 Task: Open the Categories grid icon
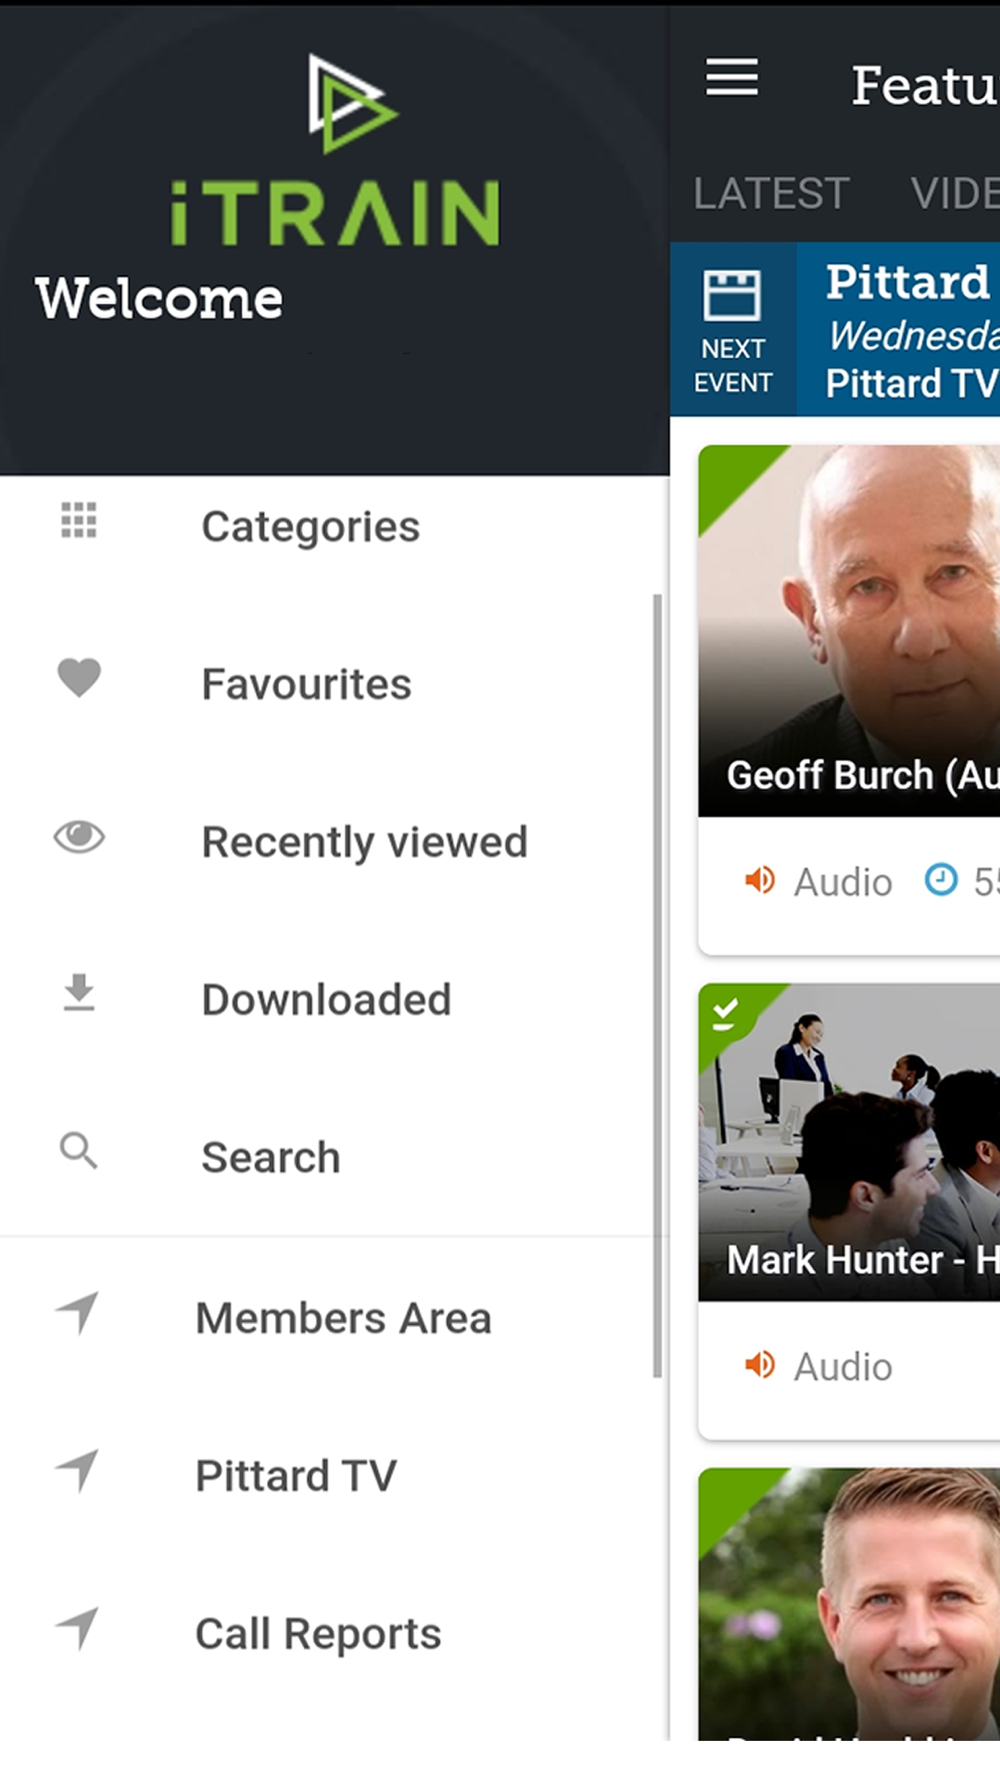[x=79, y=520]
